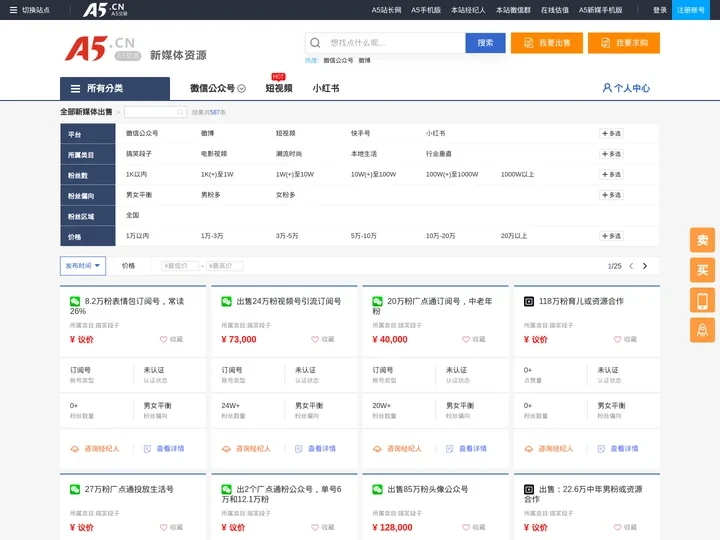720x540 pixels.
Task: Consult broker for the 8.2万粉 listing
Action: [x=95, y=449]
